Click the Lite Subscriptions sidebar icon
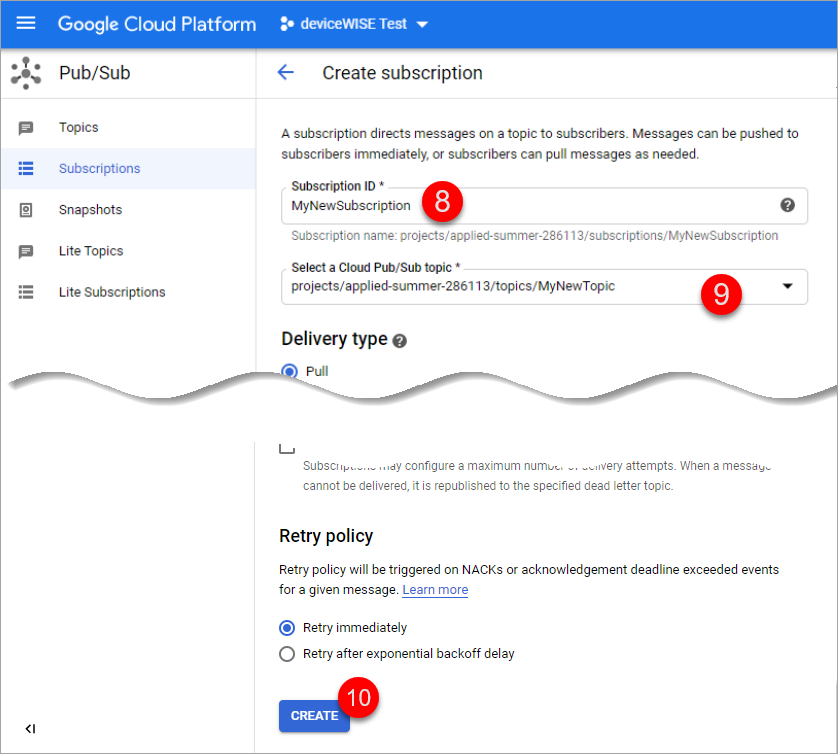Screen dimensions: 838x754 (x=26, y=292)
